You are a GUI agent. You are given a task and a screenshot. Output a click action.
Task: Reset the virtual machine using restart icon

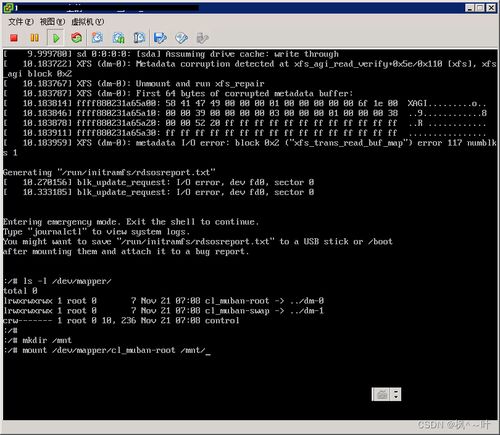point(76,38)
